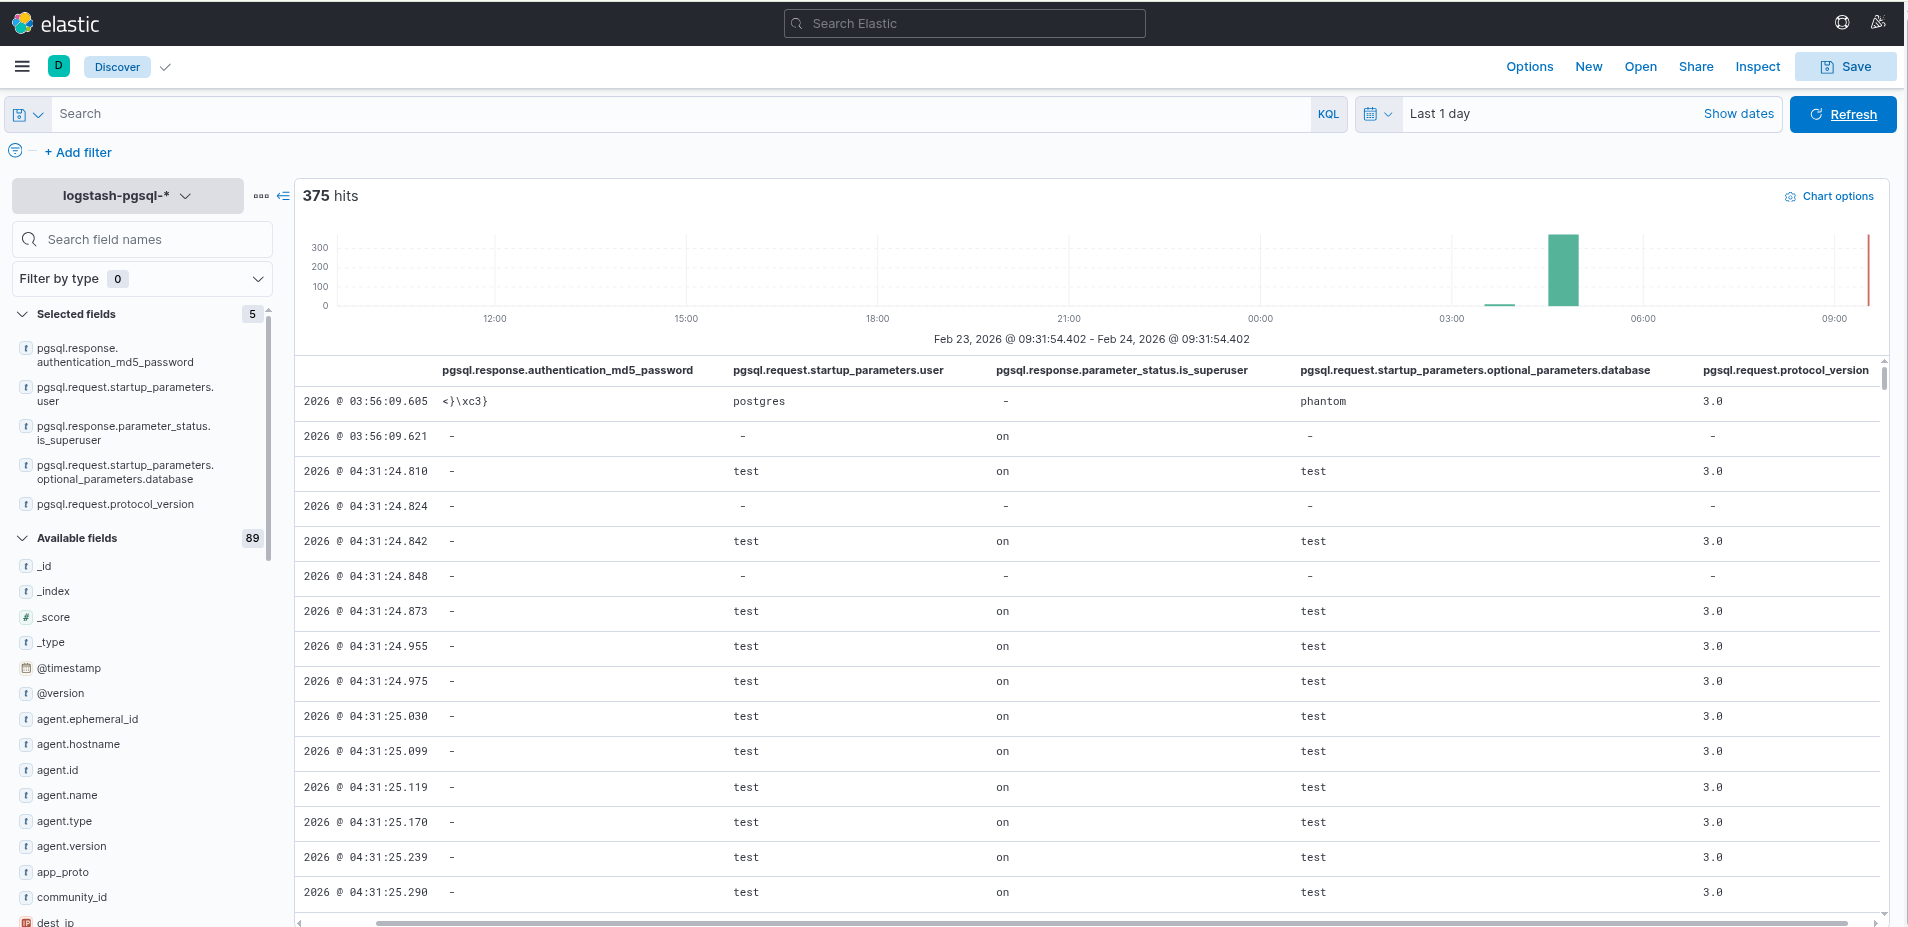
Task: Toggle the KQL query language switch
Action: pos(1328,114)
